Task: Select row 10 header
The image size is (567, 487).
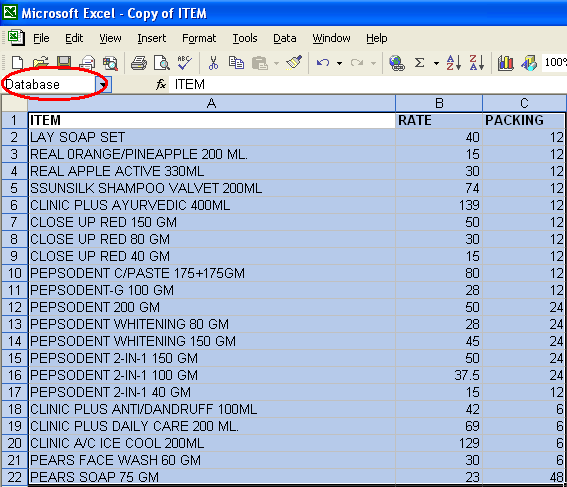Action: pyautogui.click(x=14, y=273)
